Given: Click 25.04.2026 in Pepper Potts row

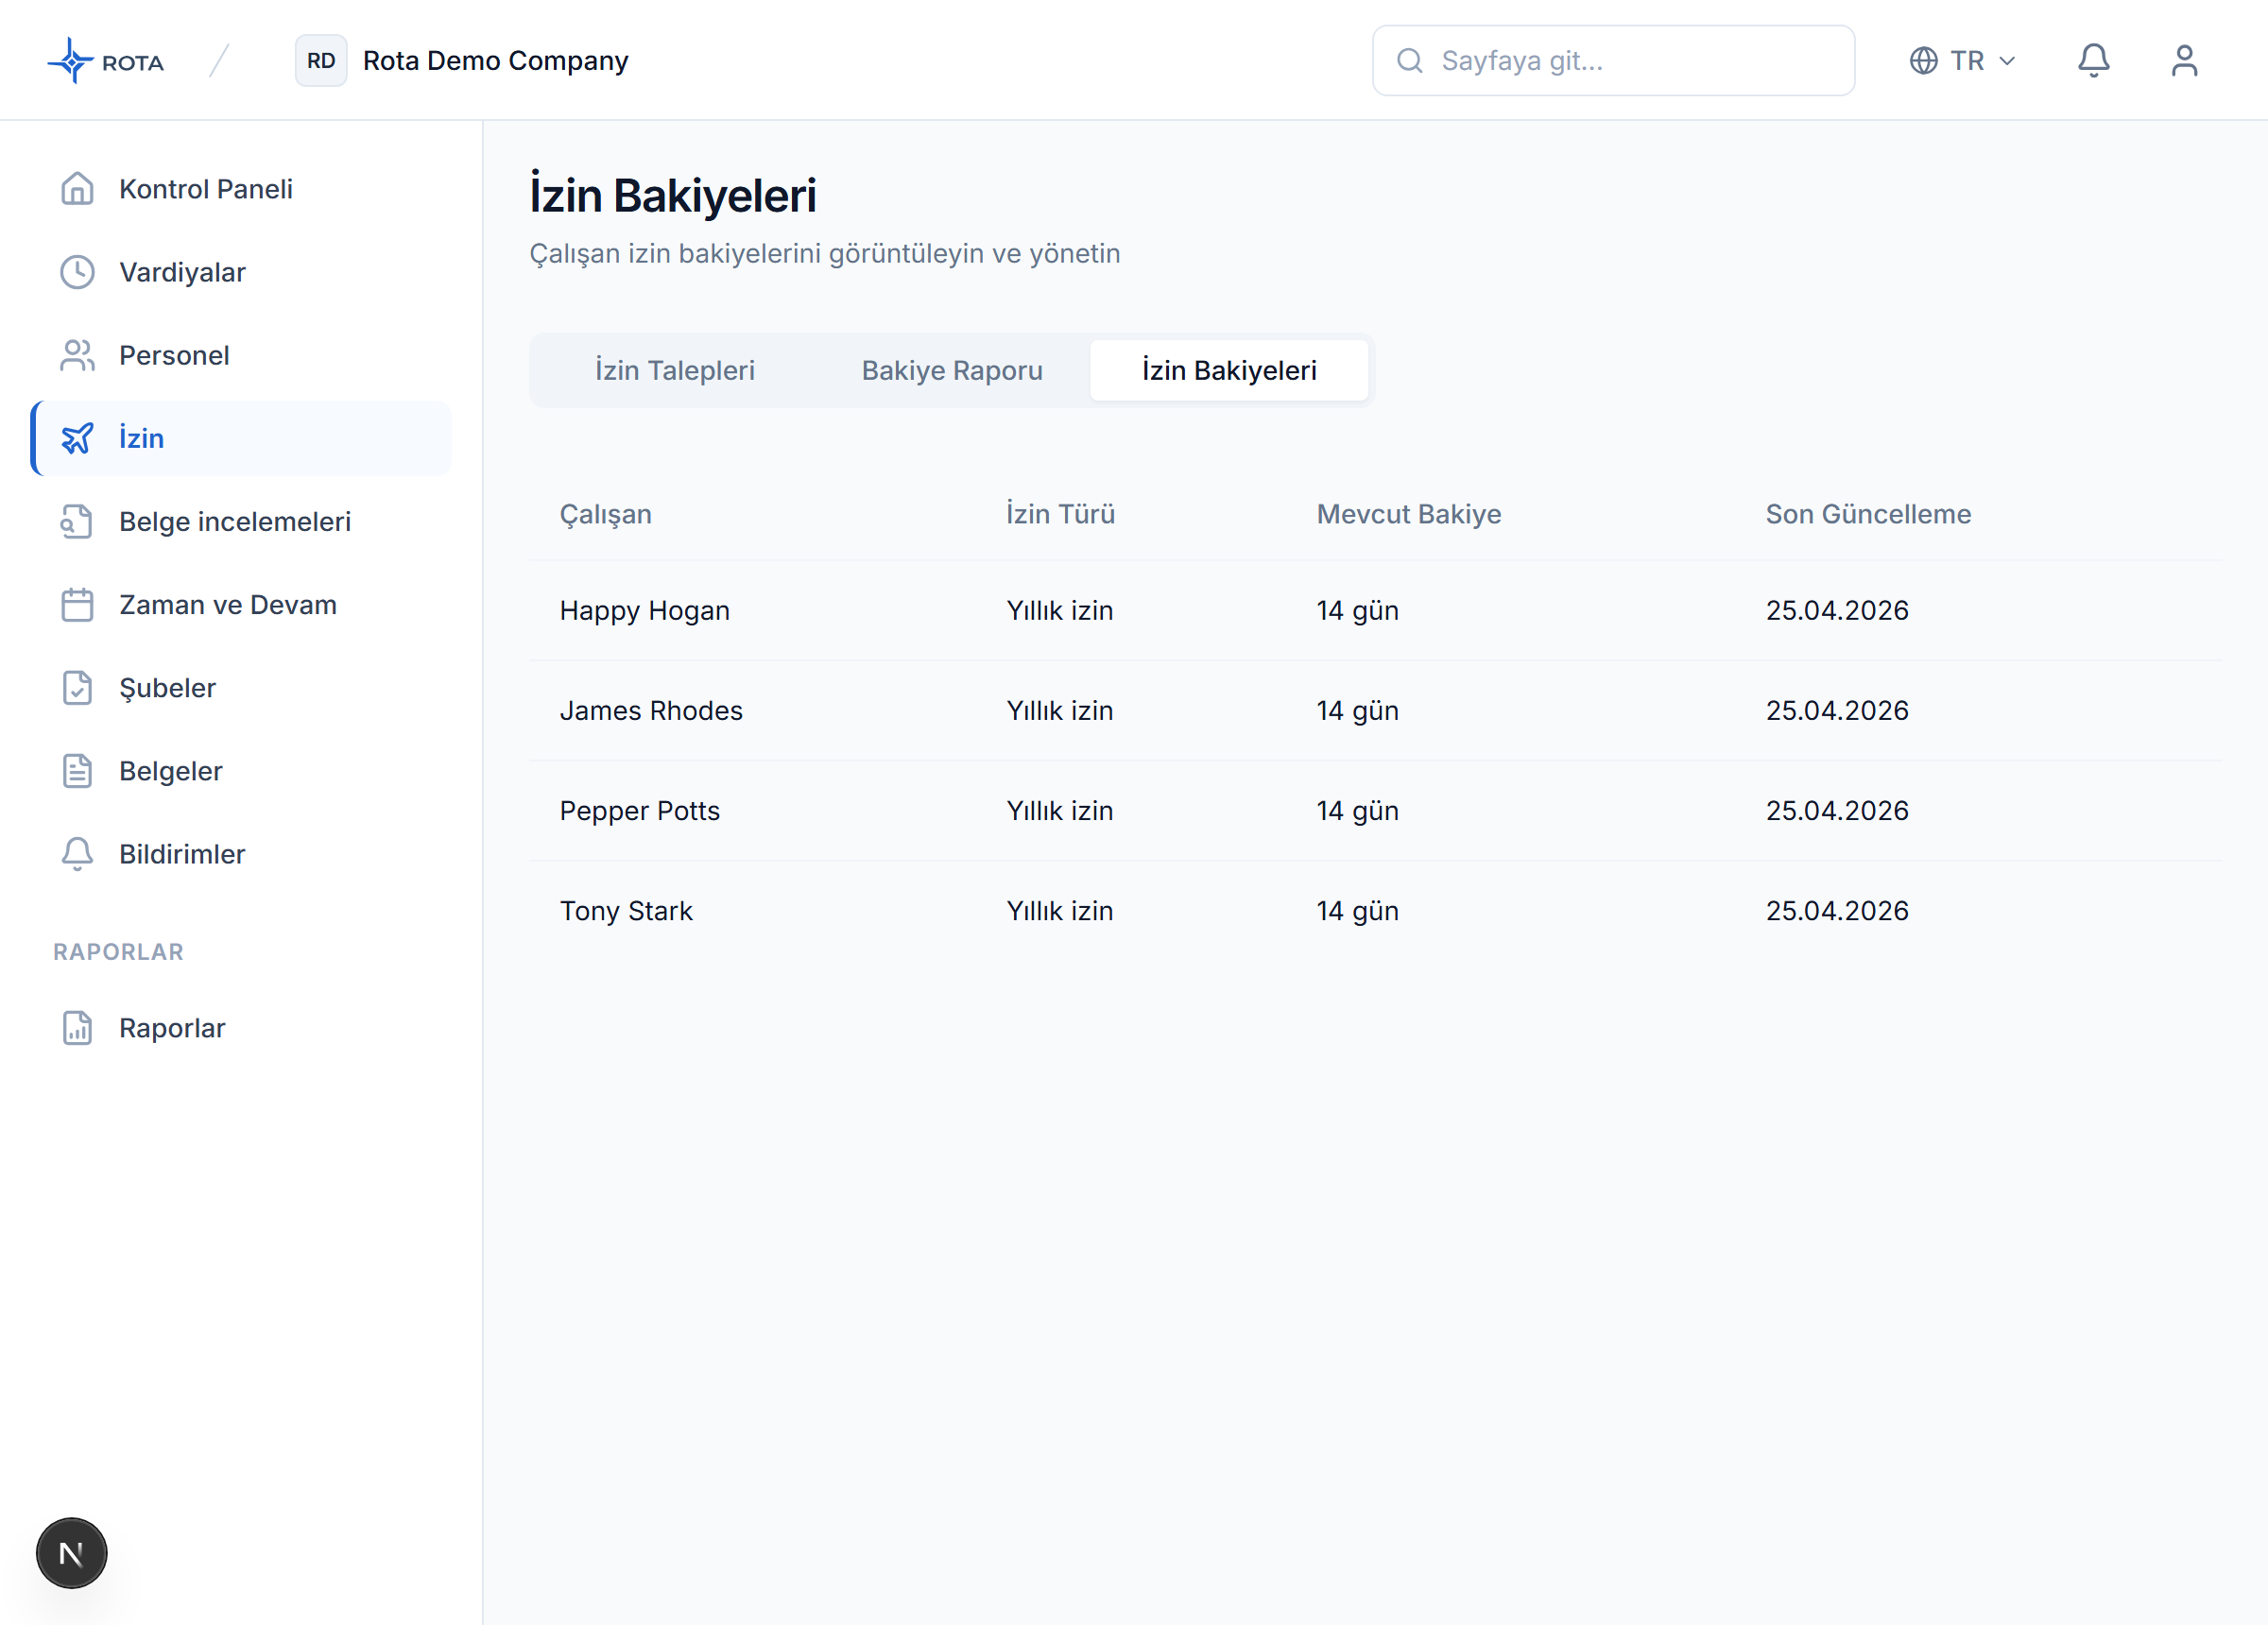Looking at the screenshot, I should tap(1837, 811).
